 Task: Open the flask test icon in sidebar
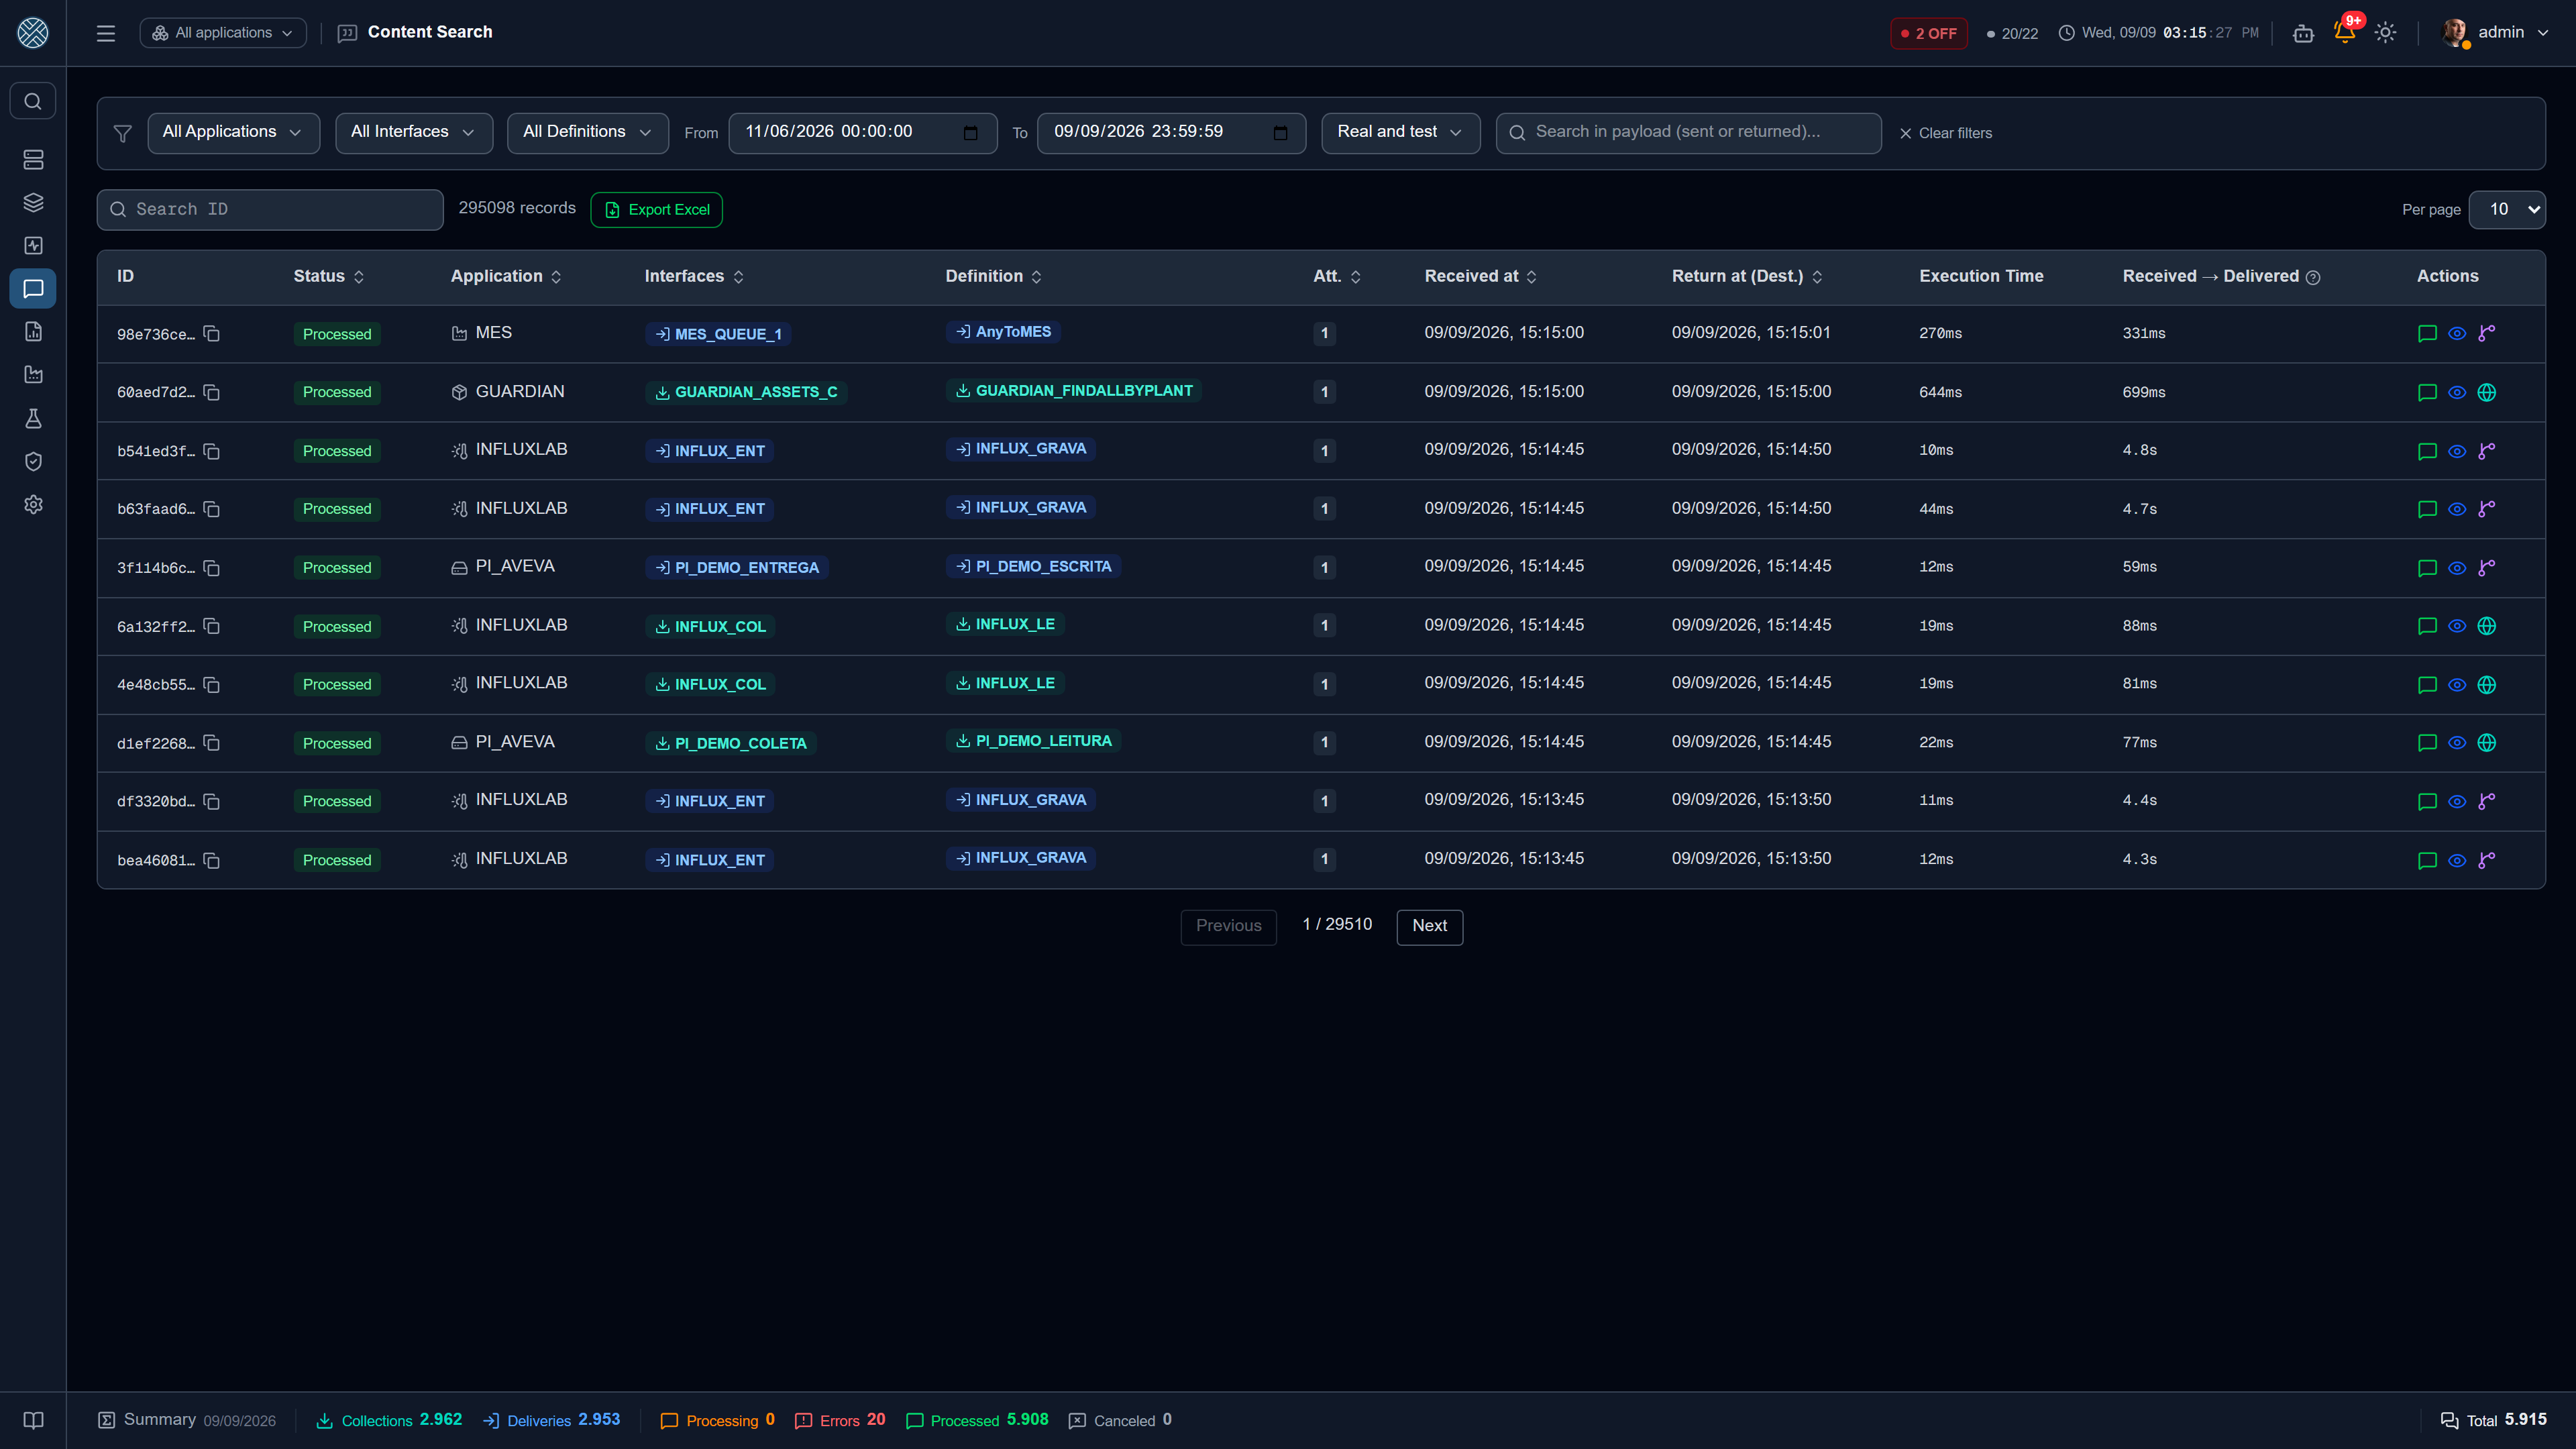pyautogui.click(x=33, y=419)
